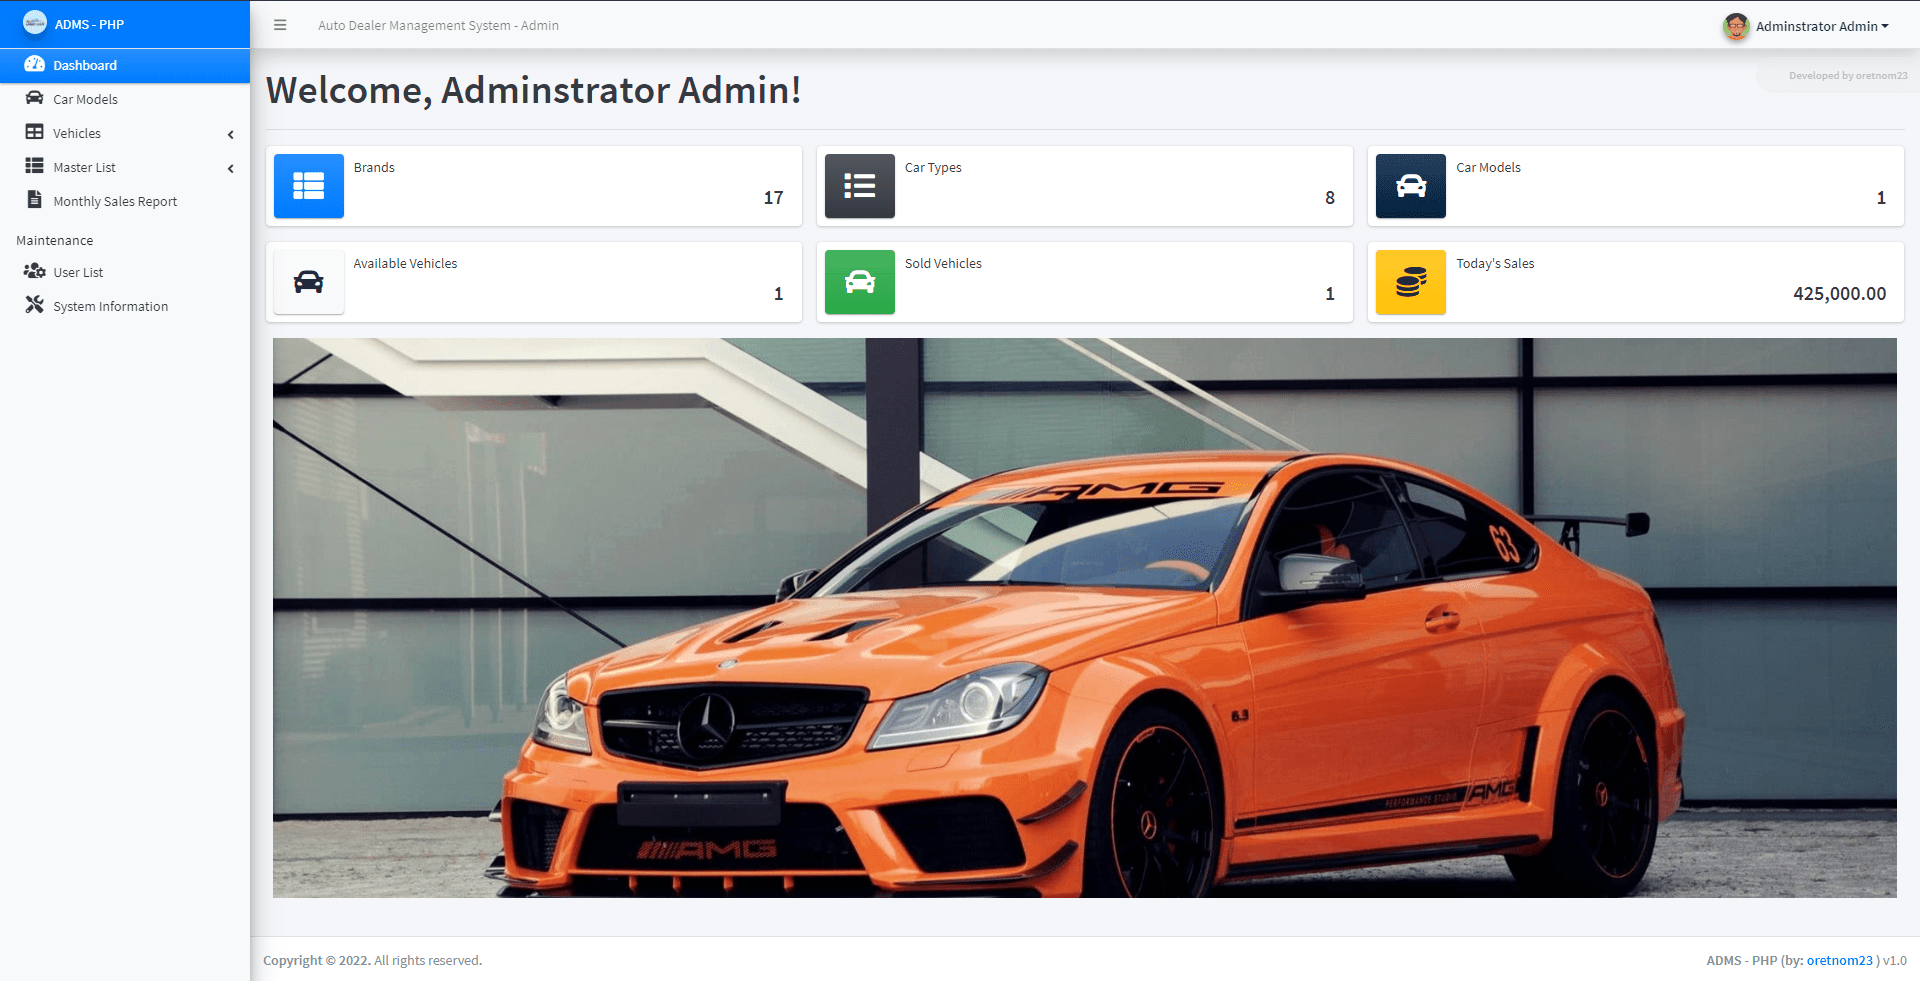Image resolution: width=1920 pixels, height=981 pixels.
Task: Expand the Master List submenu chevron
Action: [x=231, y=168]
